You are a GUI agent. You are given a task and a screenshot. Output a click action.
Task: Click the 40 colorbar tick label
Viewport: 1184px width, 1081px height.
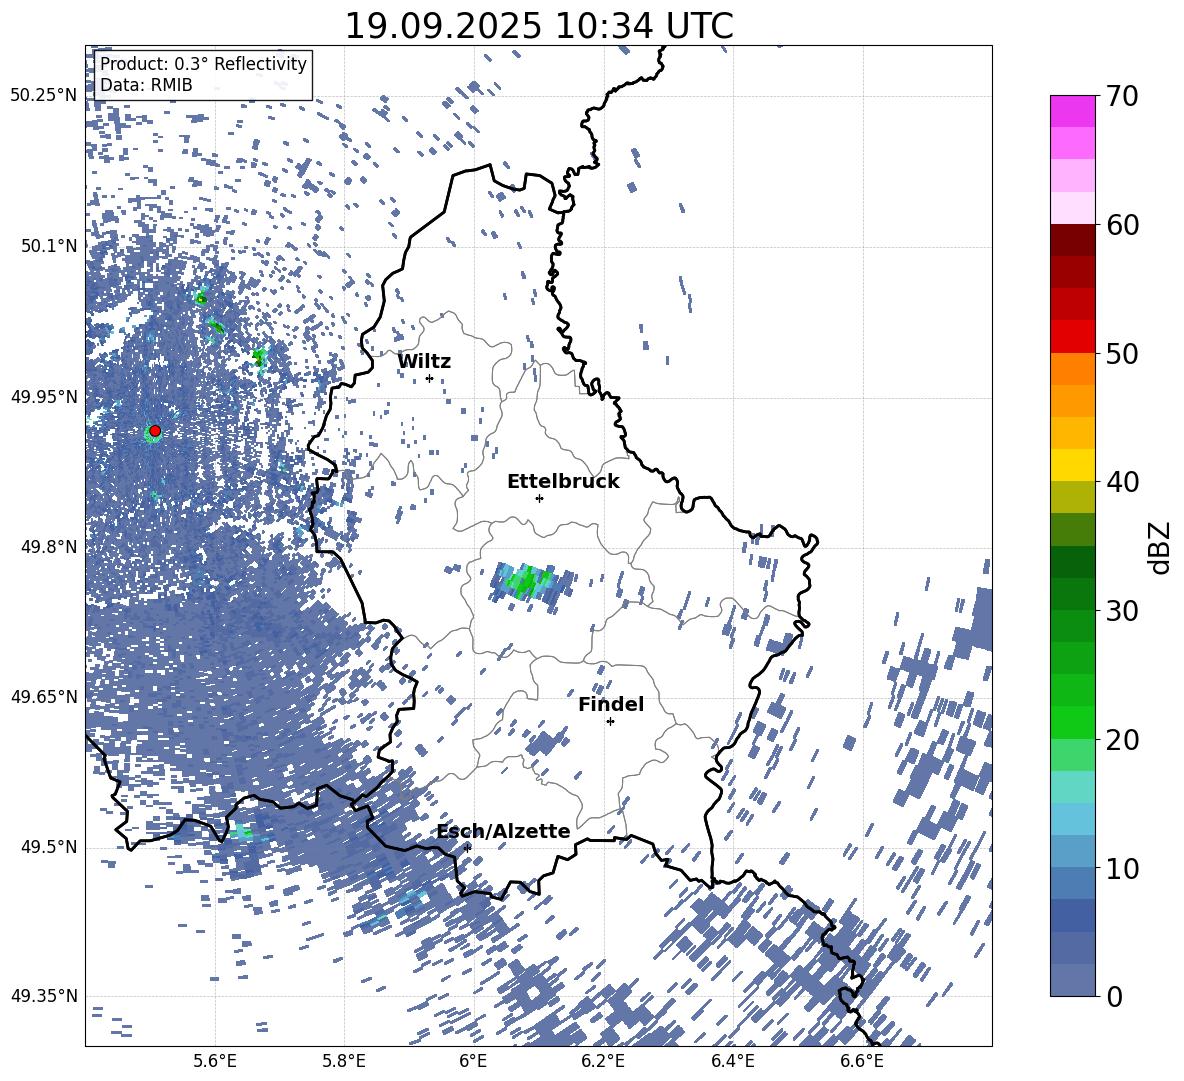[x=1122, y=482]
